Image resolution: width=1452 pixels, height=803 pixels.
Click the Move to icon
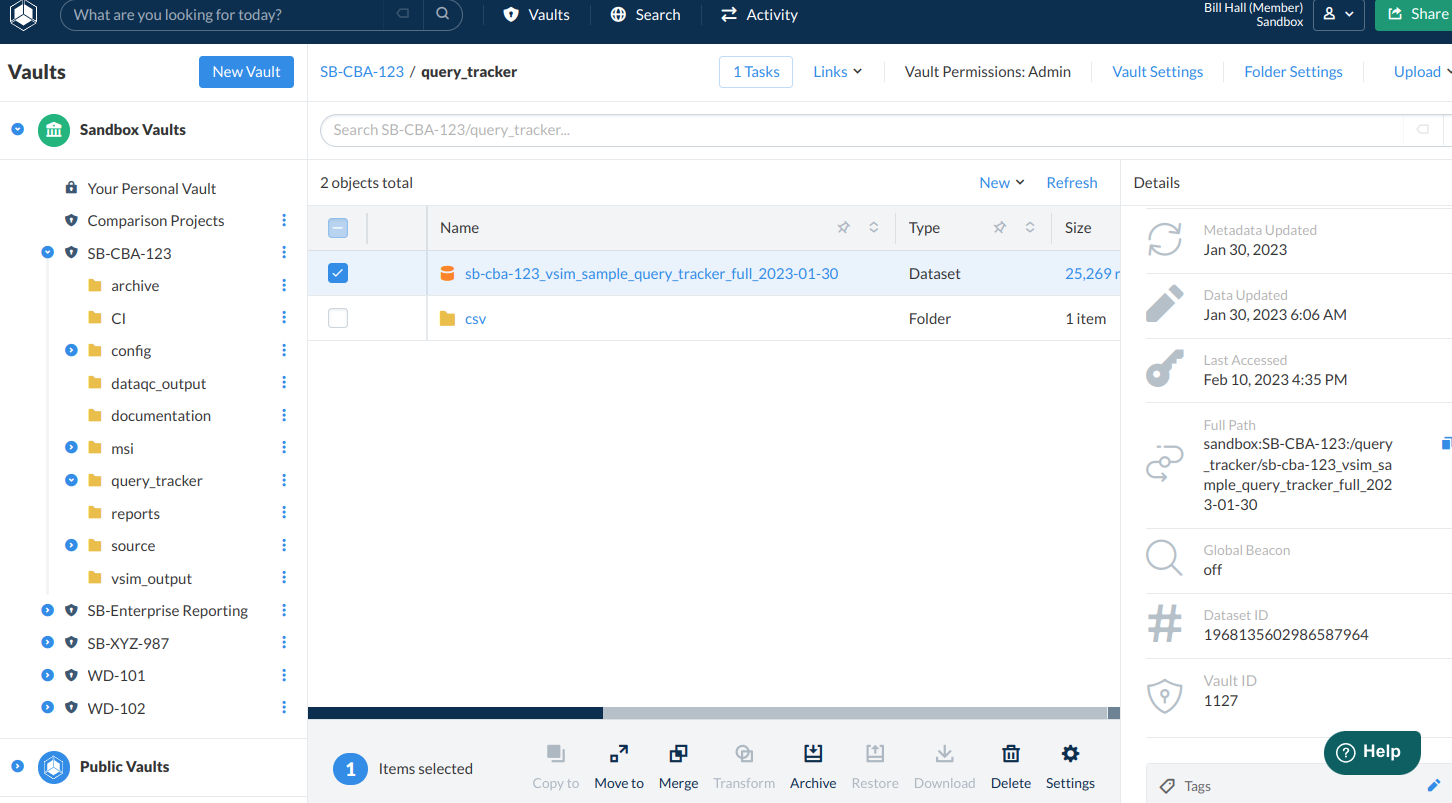pos(619,754)
